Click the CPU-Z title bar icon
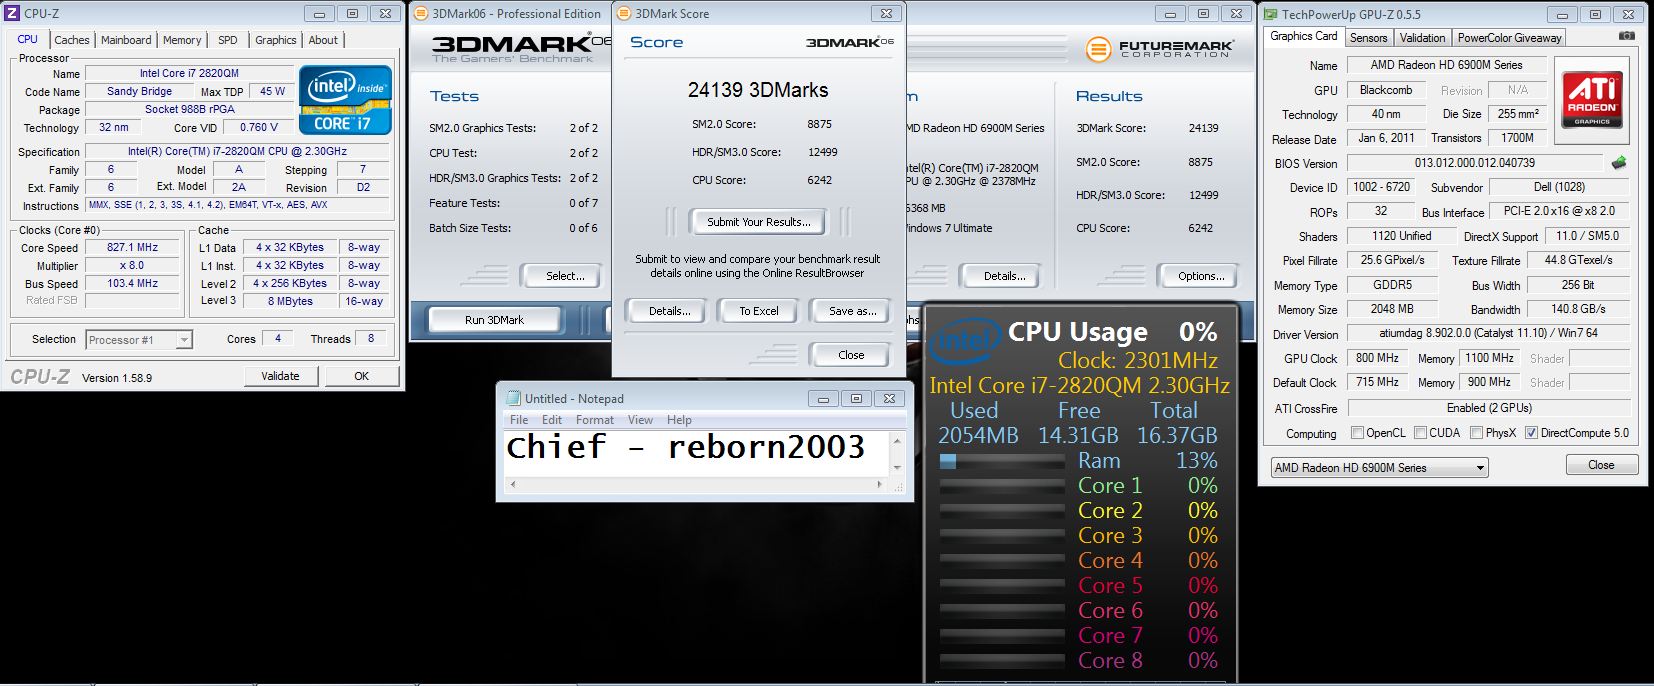Image resolution: width=1654 pixels, height=686 pixels. tap(11, 13)
